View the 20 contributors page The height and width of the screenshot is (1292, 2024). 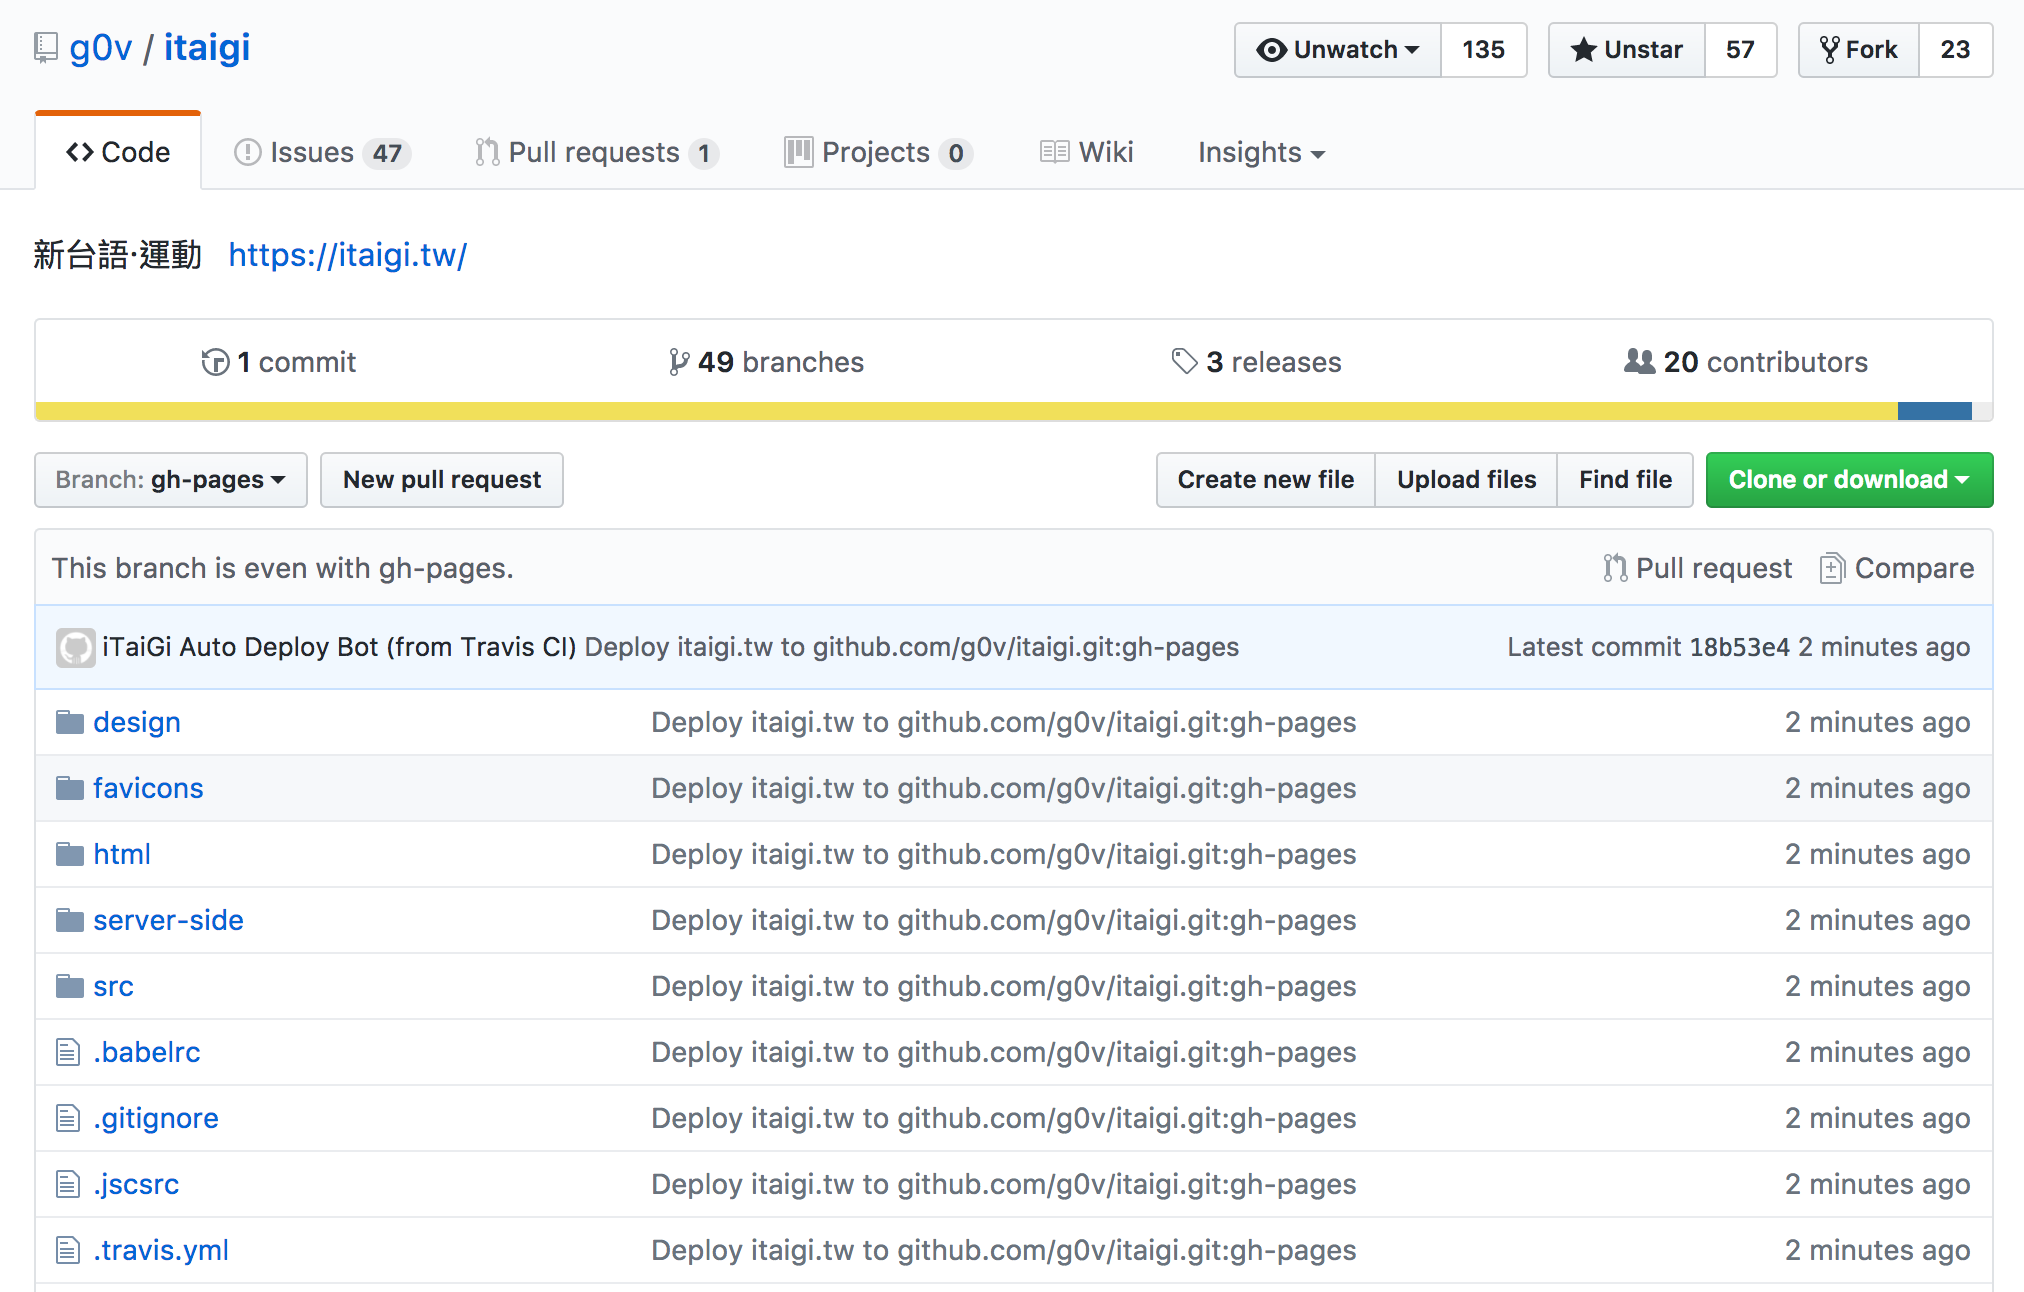(x=1746, y=362)
